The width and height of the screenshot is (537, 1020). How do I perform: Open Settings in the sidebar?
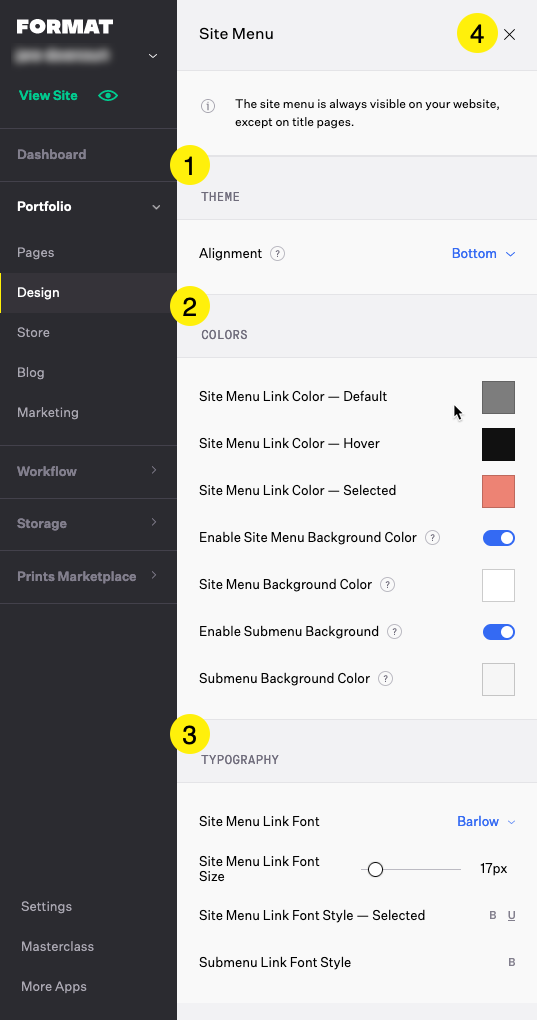pyautogui.click(x=46, y=906)
